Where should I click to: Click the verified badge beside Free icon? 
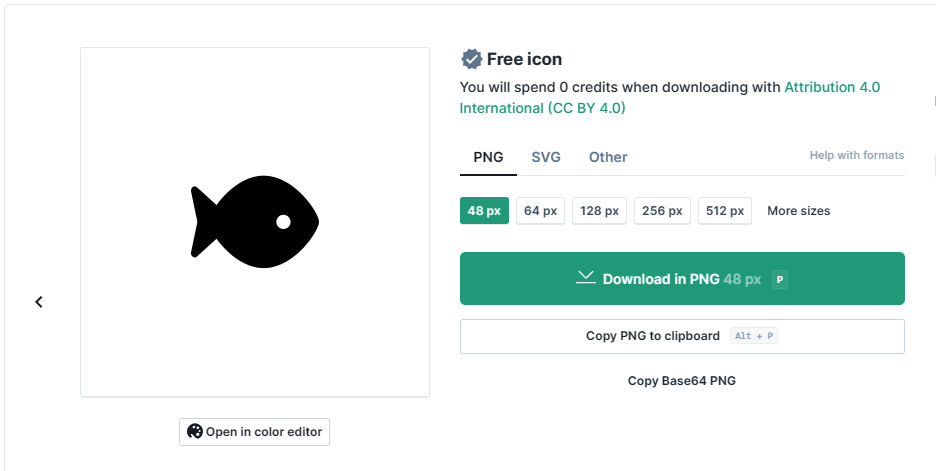tap(472, 59)
